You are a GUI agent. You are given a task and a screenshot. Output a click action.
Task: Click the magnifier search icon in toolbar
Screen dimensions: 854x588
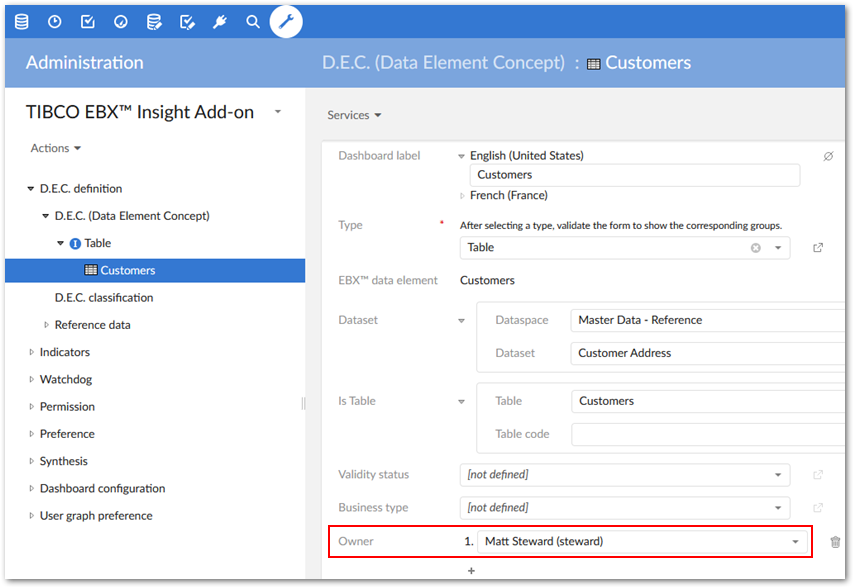[253, 21]
